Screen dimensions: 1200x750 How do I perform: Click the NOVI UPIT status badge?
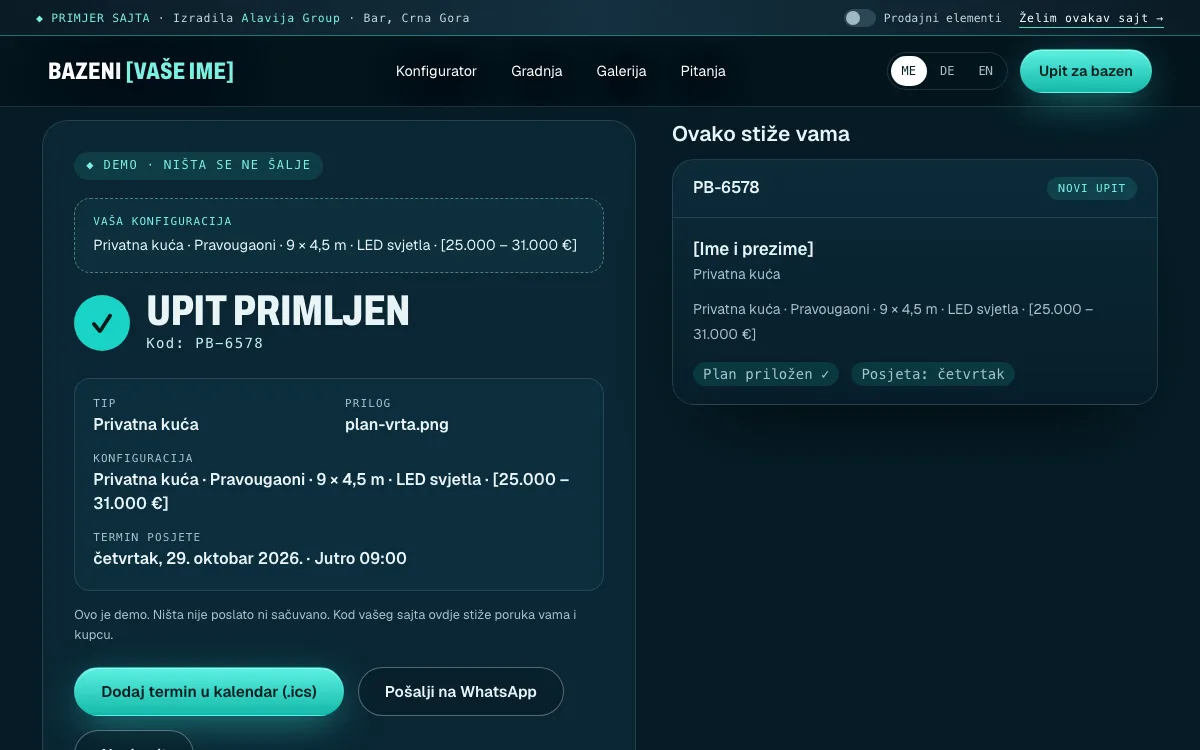point(1092,188)
